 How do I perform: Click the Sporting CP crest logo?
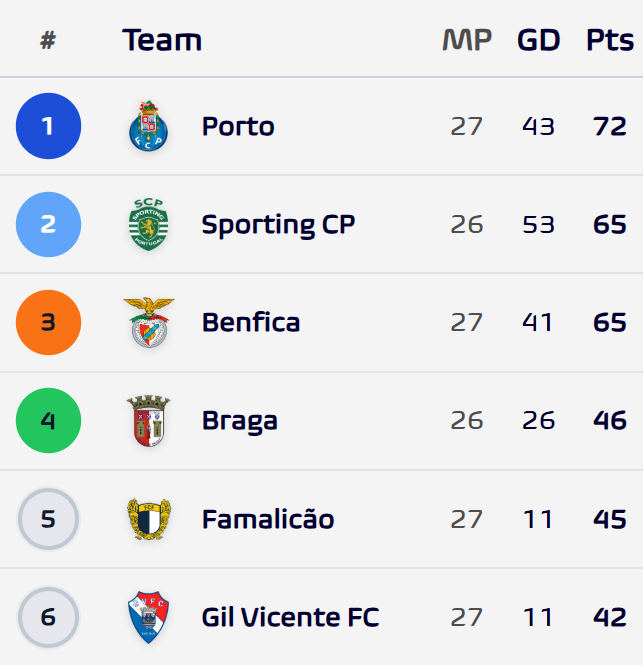click(x=148, y=224)
